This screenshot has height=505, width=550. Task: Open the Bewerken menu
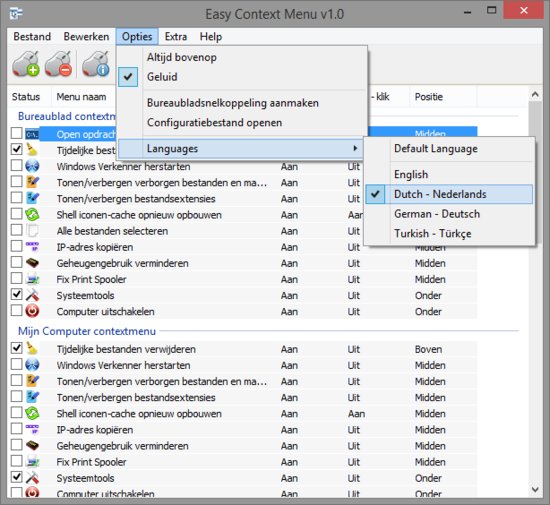[x=86, y=36]
